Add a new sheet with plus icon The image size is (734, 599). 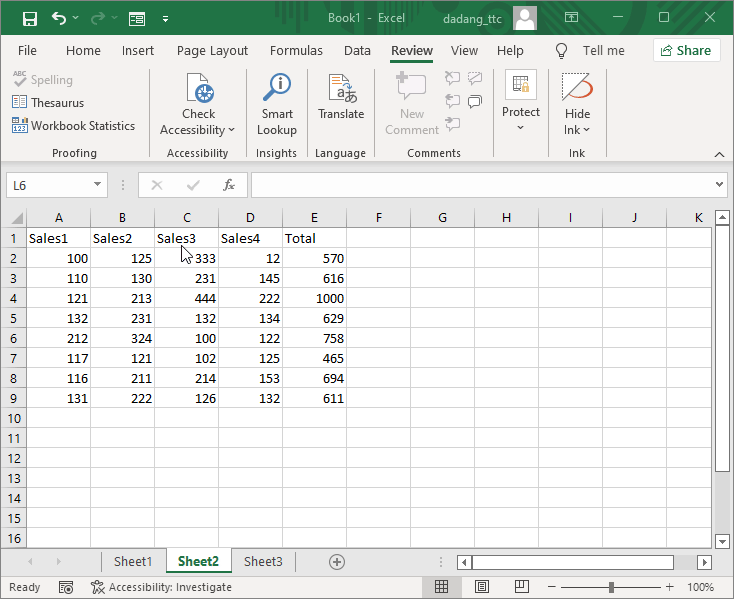(337, 562)
